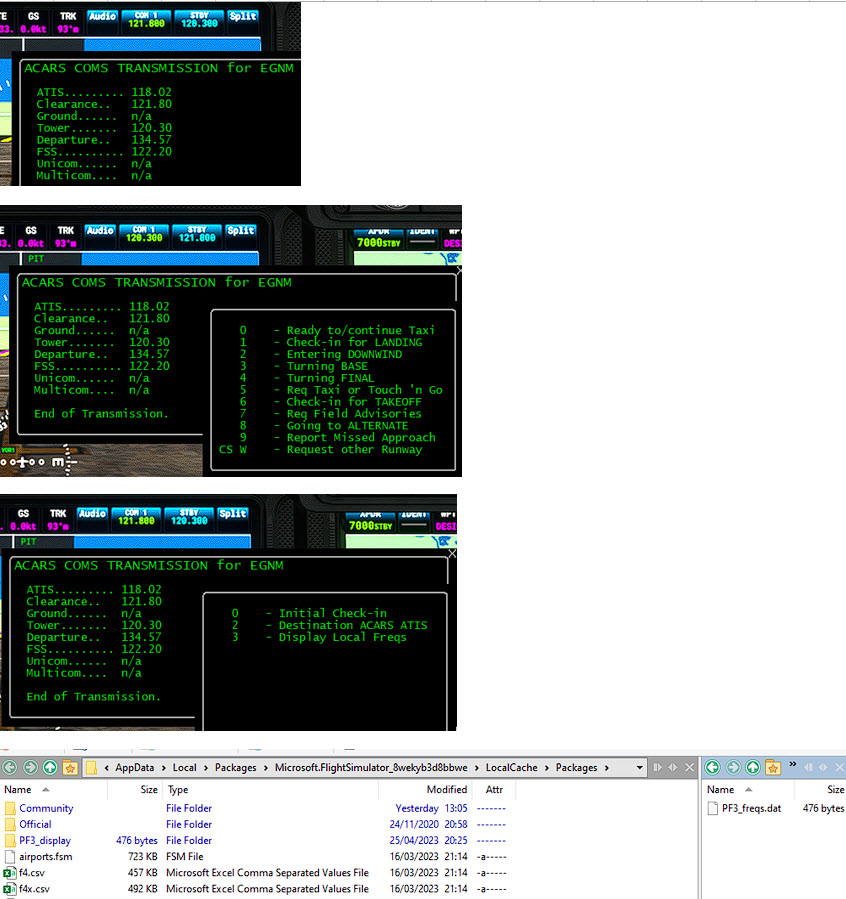Expand chevron after Local breadcrumb
This screenshot has height=899, width=846.
206,768
